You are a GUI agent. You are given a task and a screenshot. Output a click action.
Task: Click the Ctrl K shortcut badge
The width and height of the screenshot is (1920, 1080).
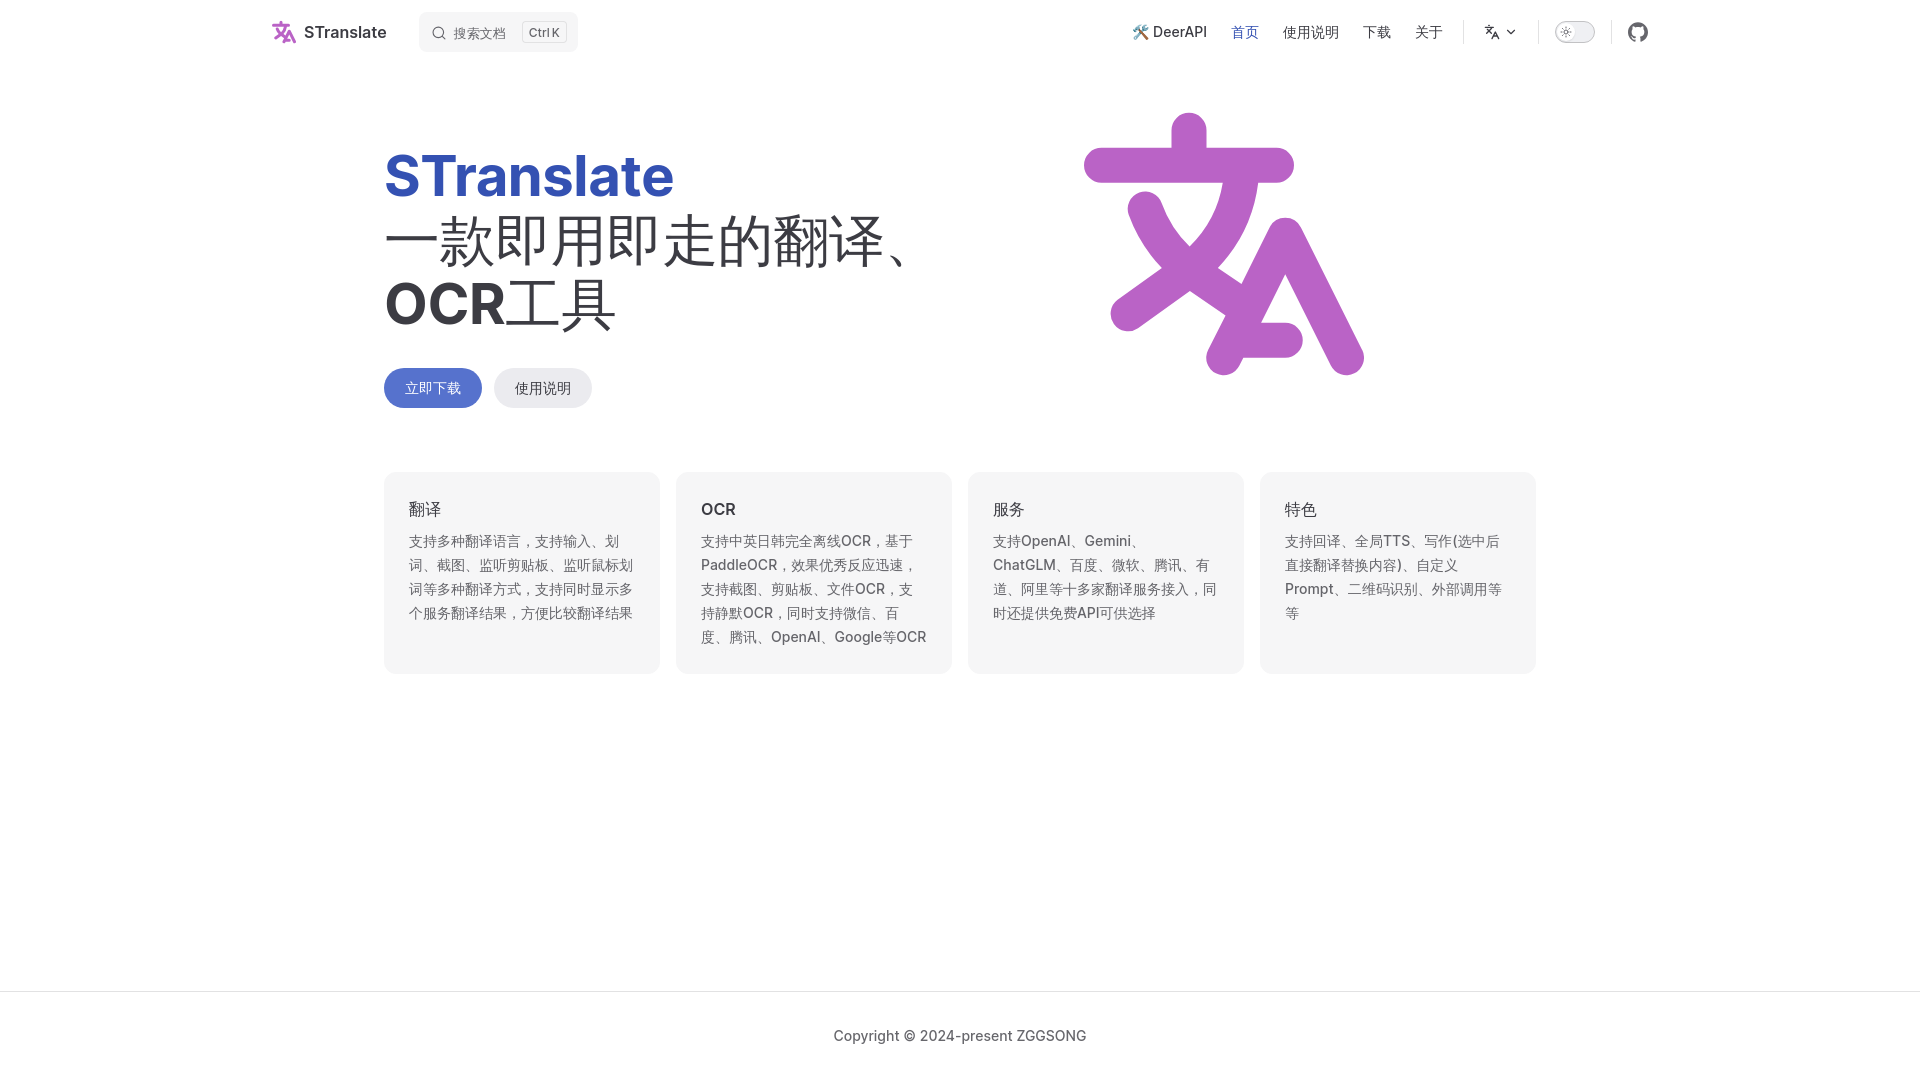(x=544, y=32)
